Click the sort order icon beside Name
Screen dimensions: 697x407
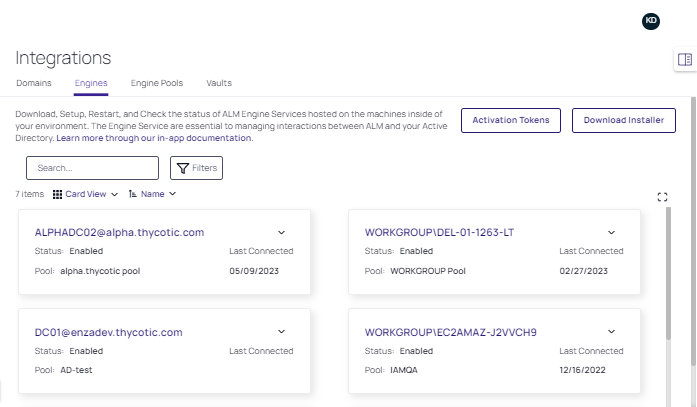pyautogui.click(x=133, y=194)
